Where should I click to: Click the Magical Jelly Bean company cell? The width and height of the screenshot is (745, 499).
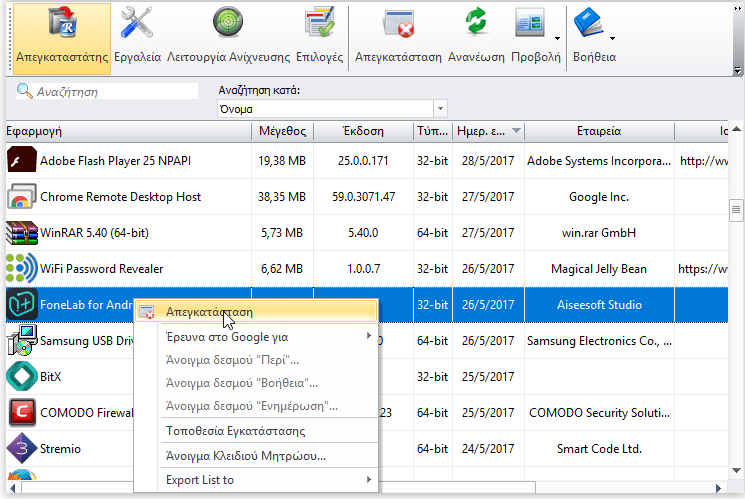click(x=599, y=269)
